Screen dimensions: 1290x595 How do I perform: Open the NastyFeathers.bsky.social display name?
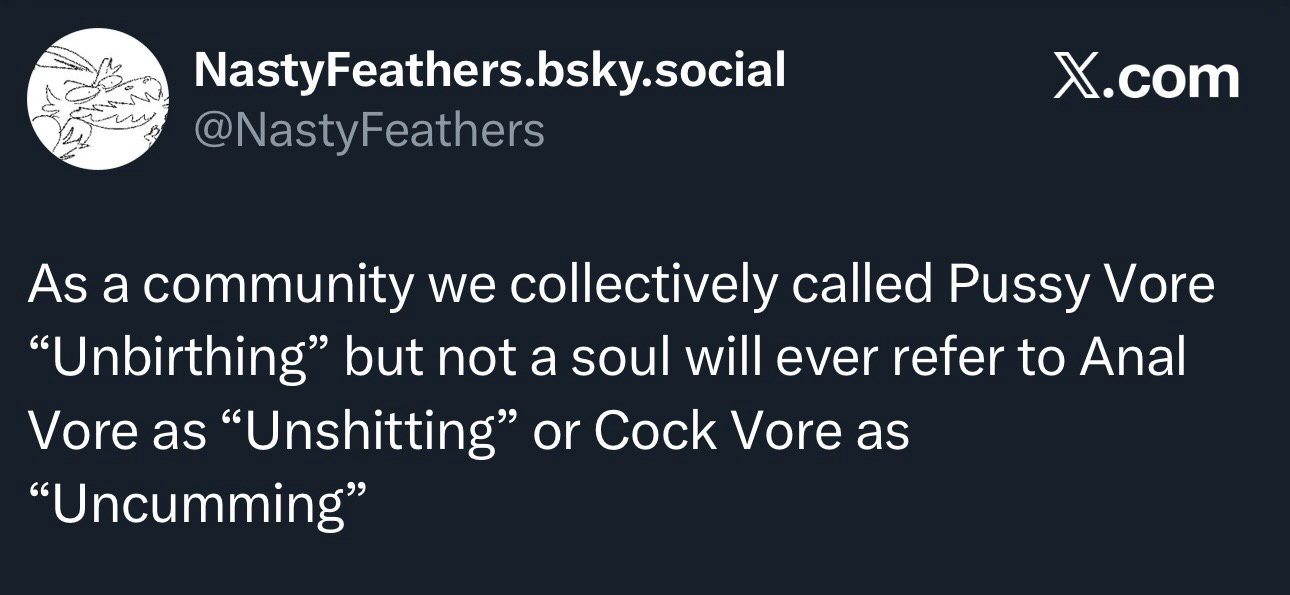(489, 70)
